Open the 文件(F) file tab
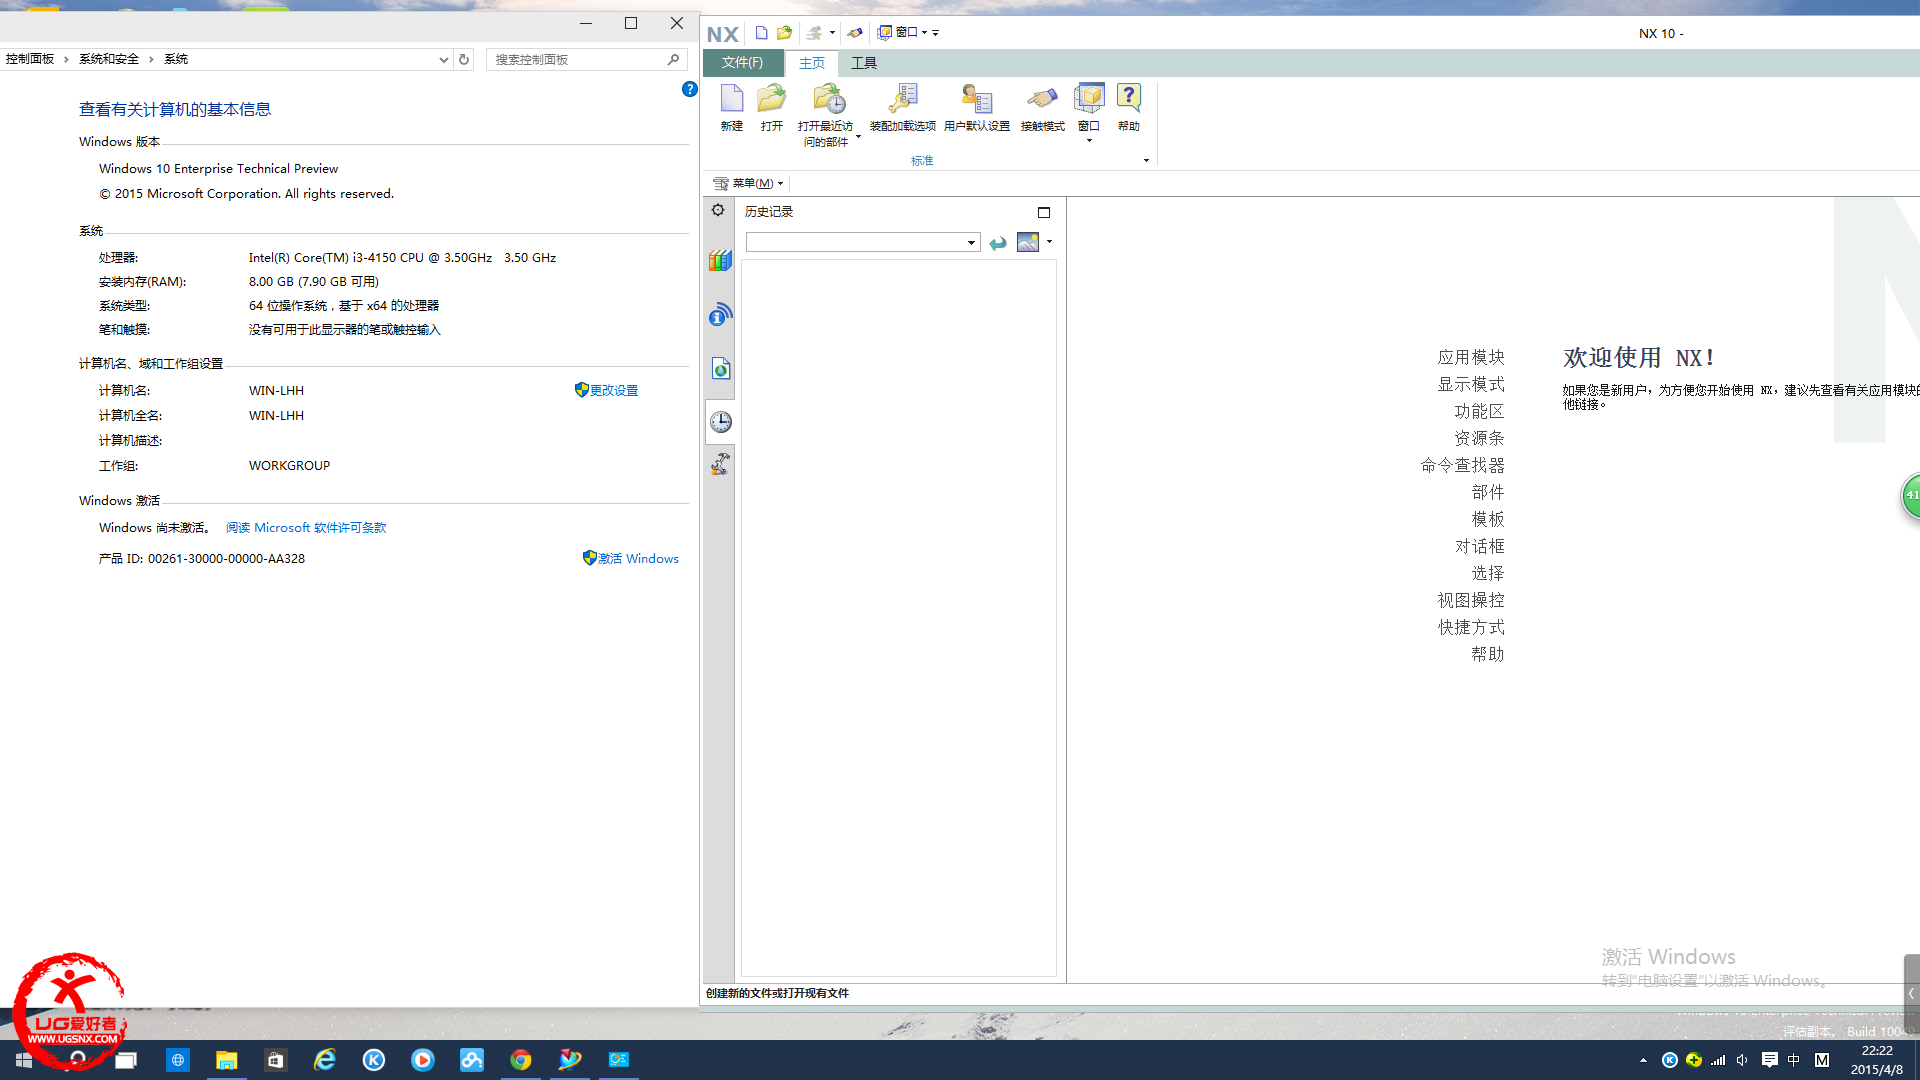Screen dimensions: 1920x1080 742,63
